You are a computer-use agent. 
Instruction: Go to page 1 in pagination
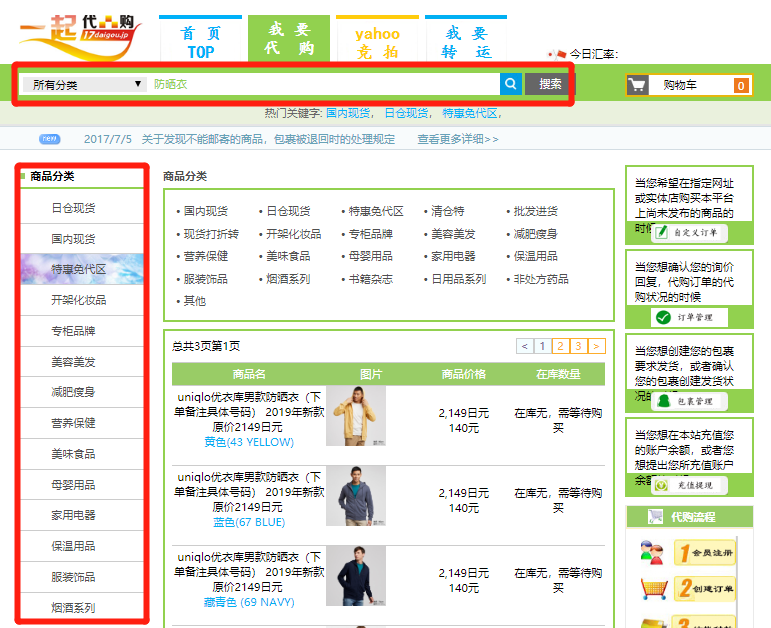[x=542, y=346]
